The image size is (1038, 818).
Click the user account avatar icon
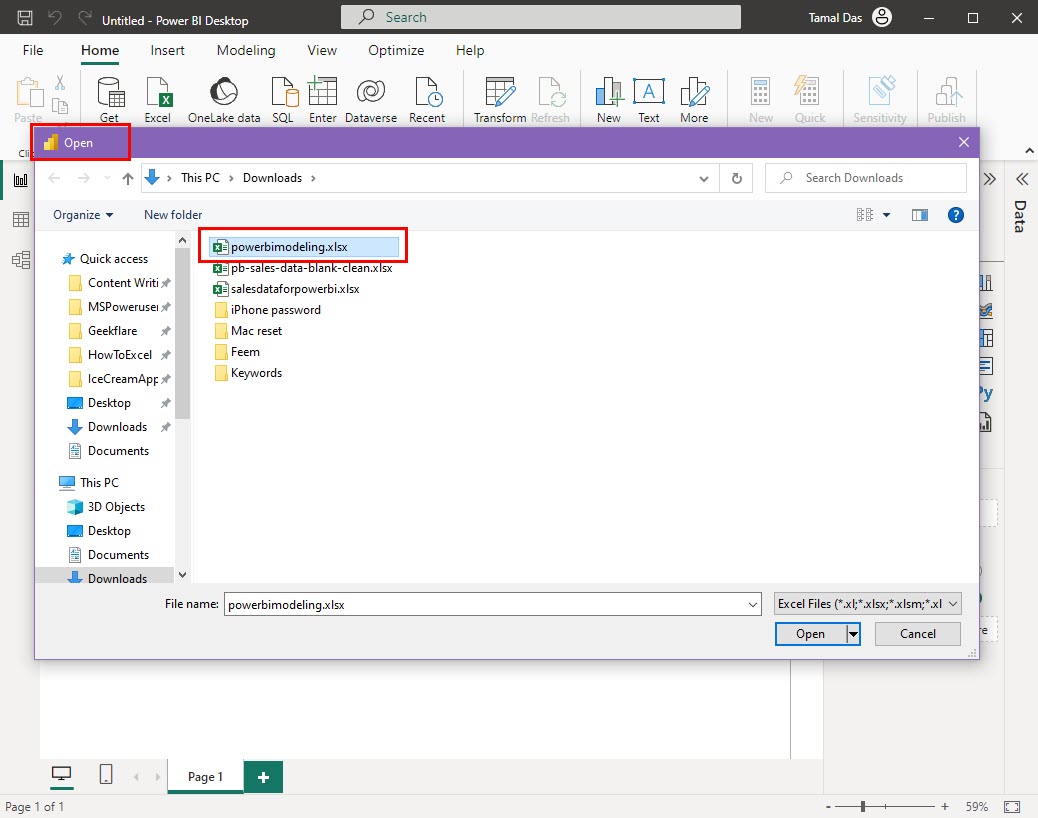point(882,17)
